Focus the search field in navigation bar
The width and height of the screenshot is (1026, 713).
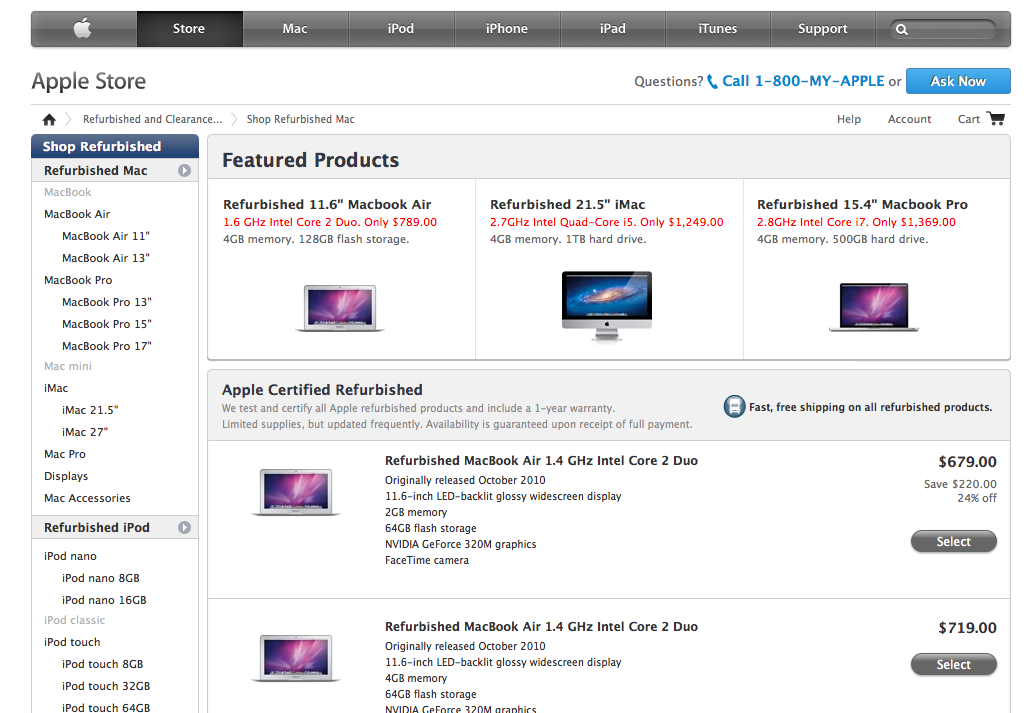point(943,29)
